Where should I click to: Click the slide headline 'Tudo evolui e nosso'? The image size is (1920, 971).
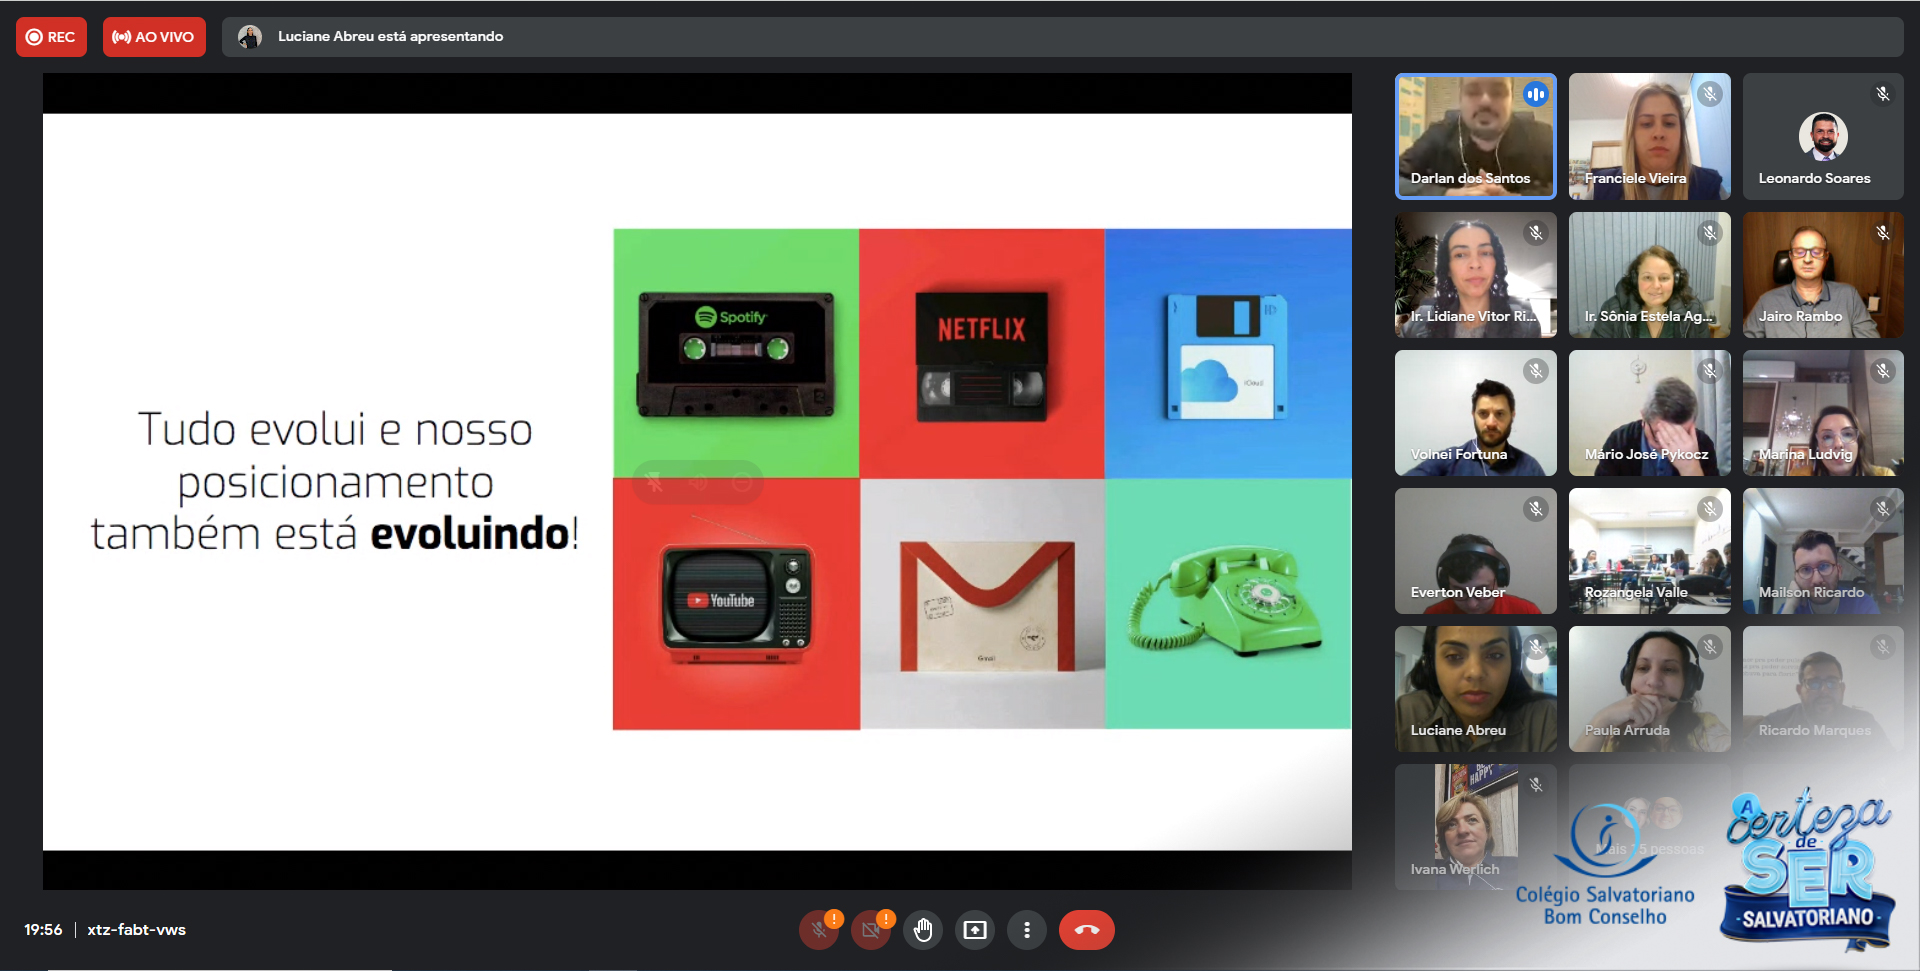point(335,429)
